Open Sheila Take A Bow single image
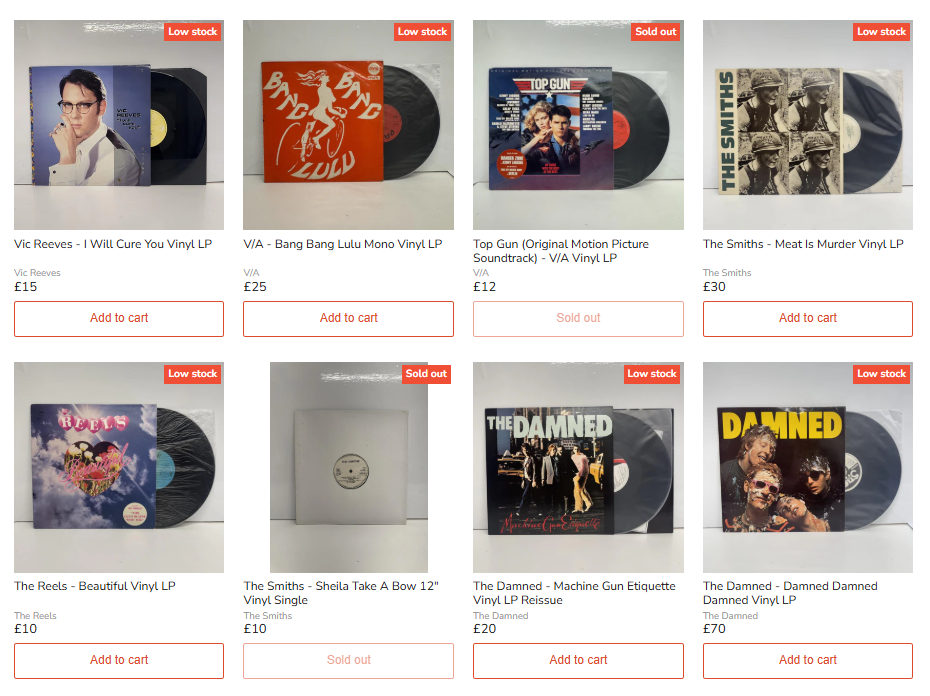The height and width of the screenshot is (696, 930). [348, 467]
